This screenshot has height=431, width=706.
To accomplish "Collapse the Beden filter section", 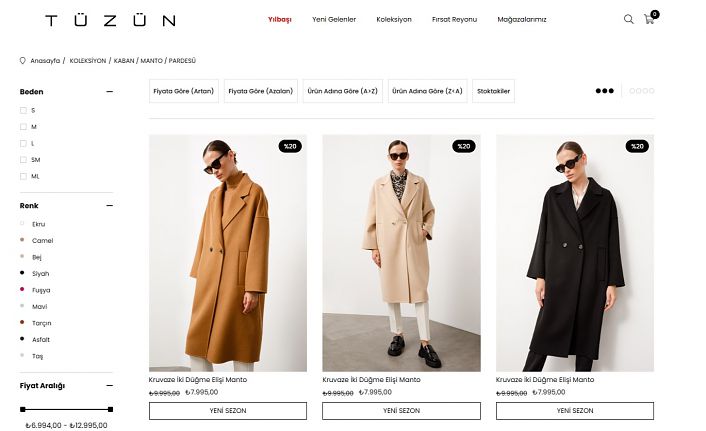I will 109,91.
